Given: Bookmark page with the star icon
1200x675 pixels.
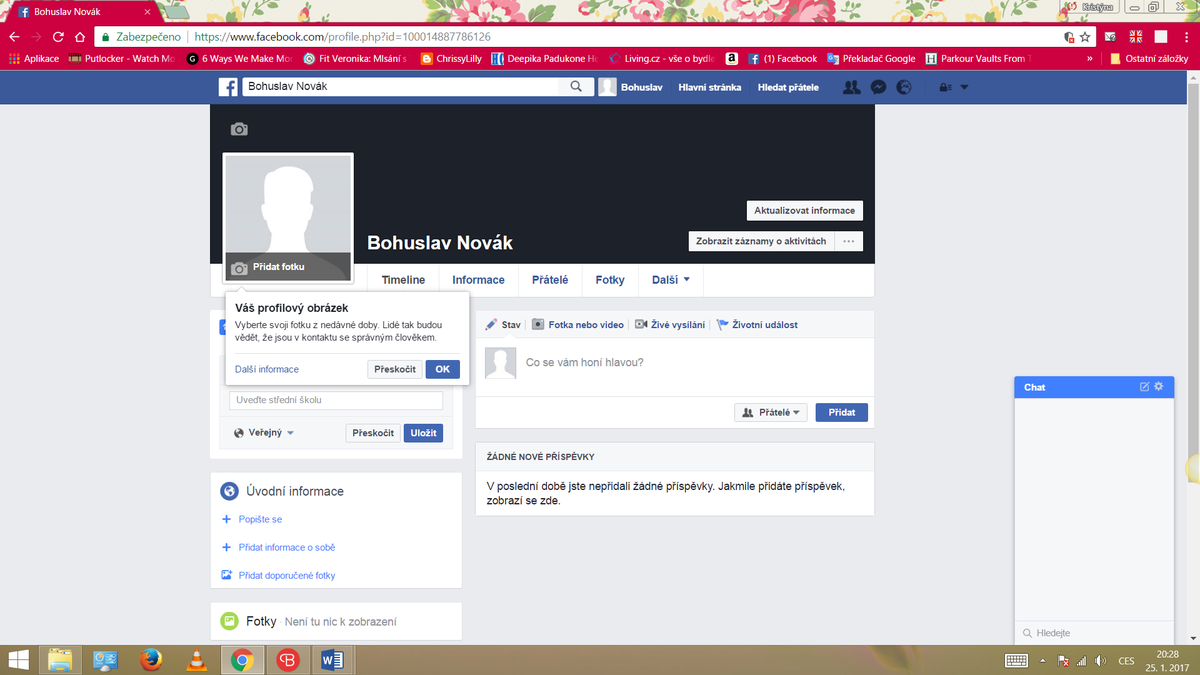Looking at the screenshot, I should 1085,36.
